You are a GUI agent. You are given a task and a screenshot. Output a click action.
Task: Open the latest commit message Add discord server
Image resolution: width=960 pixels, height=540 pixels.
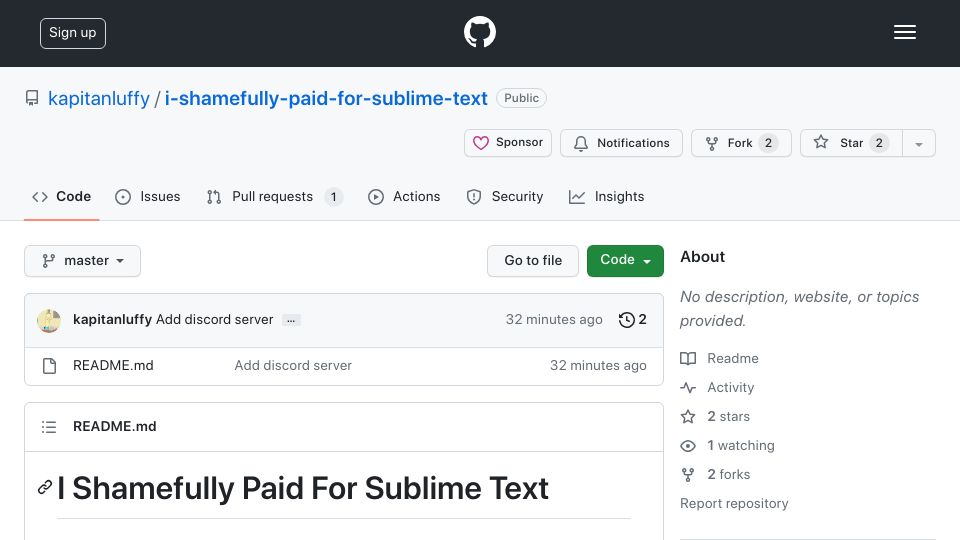click(214, 320)
